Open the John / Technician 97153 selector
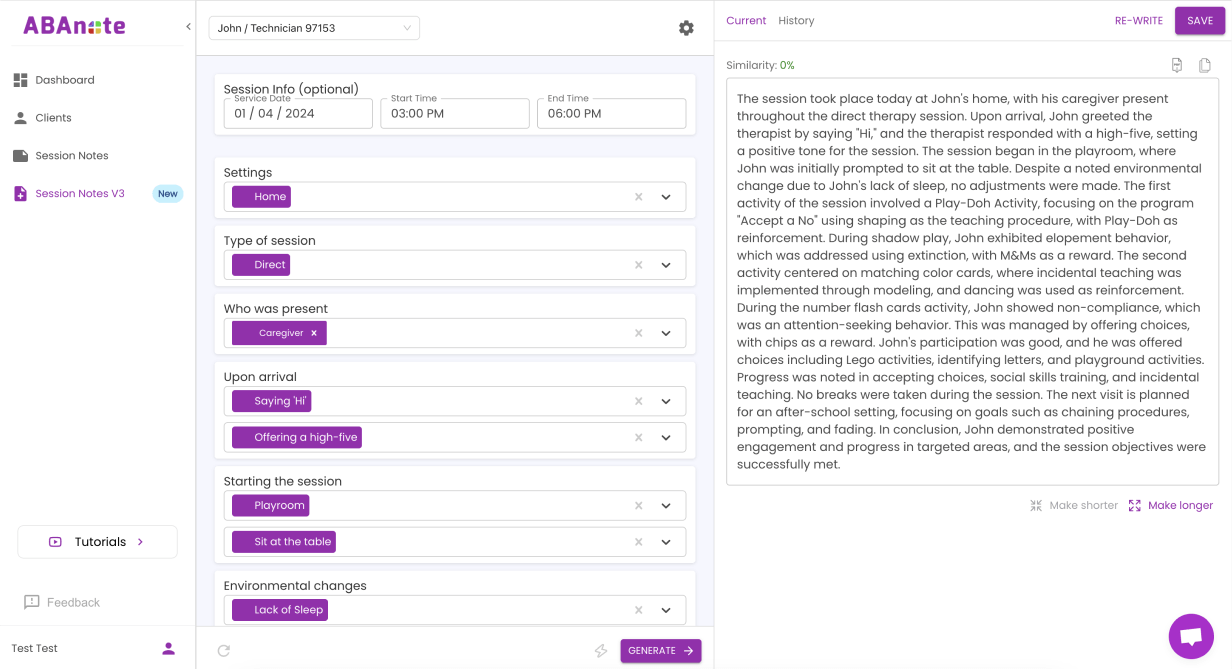The image size is (1232, 669). [x=314, y=28]
